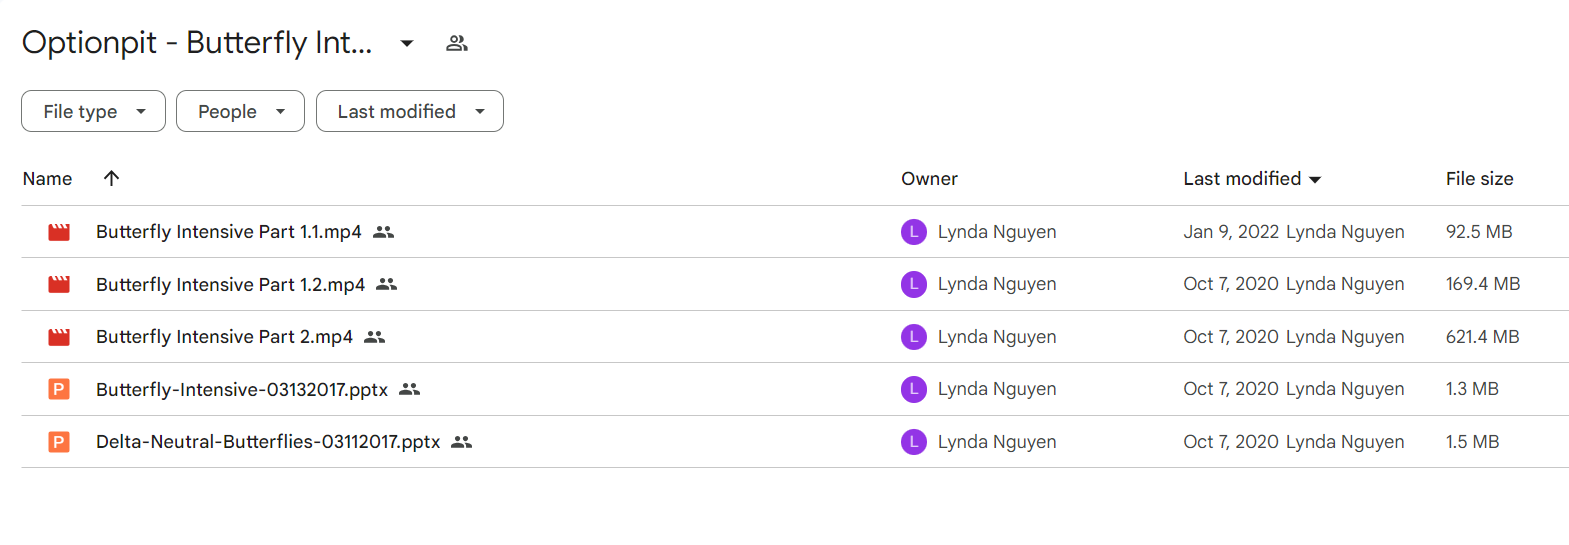Click the video icon for Butterfly Intensive Part 1.2.mp4
The width and height of the screenshot is (1569, 545).
(x=59, y=284)
